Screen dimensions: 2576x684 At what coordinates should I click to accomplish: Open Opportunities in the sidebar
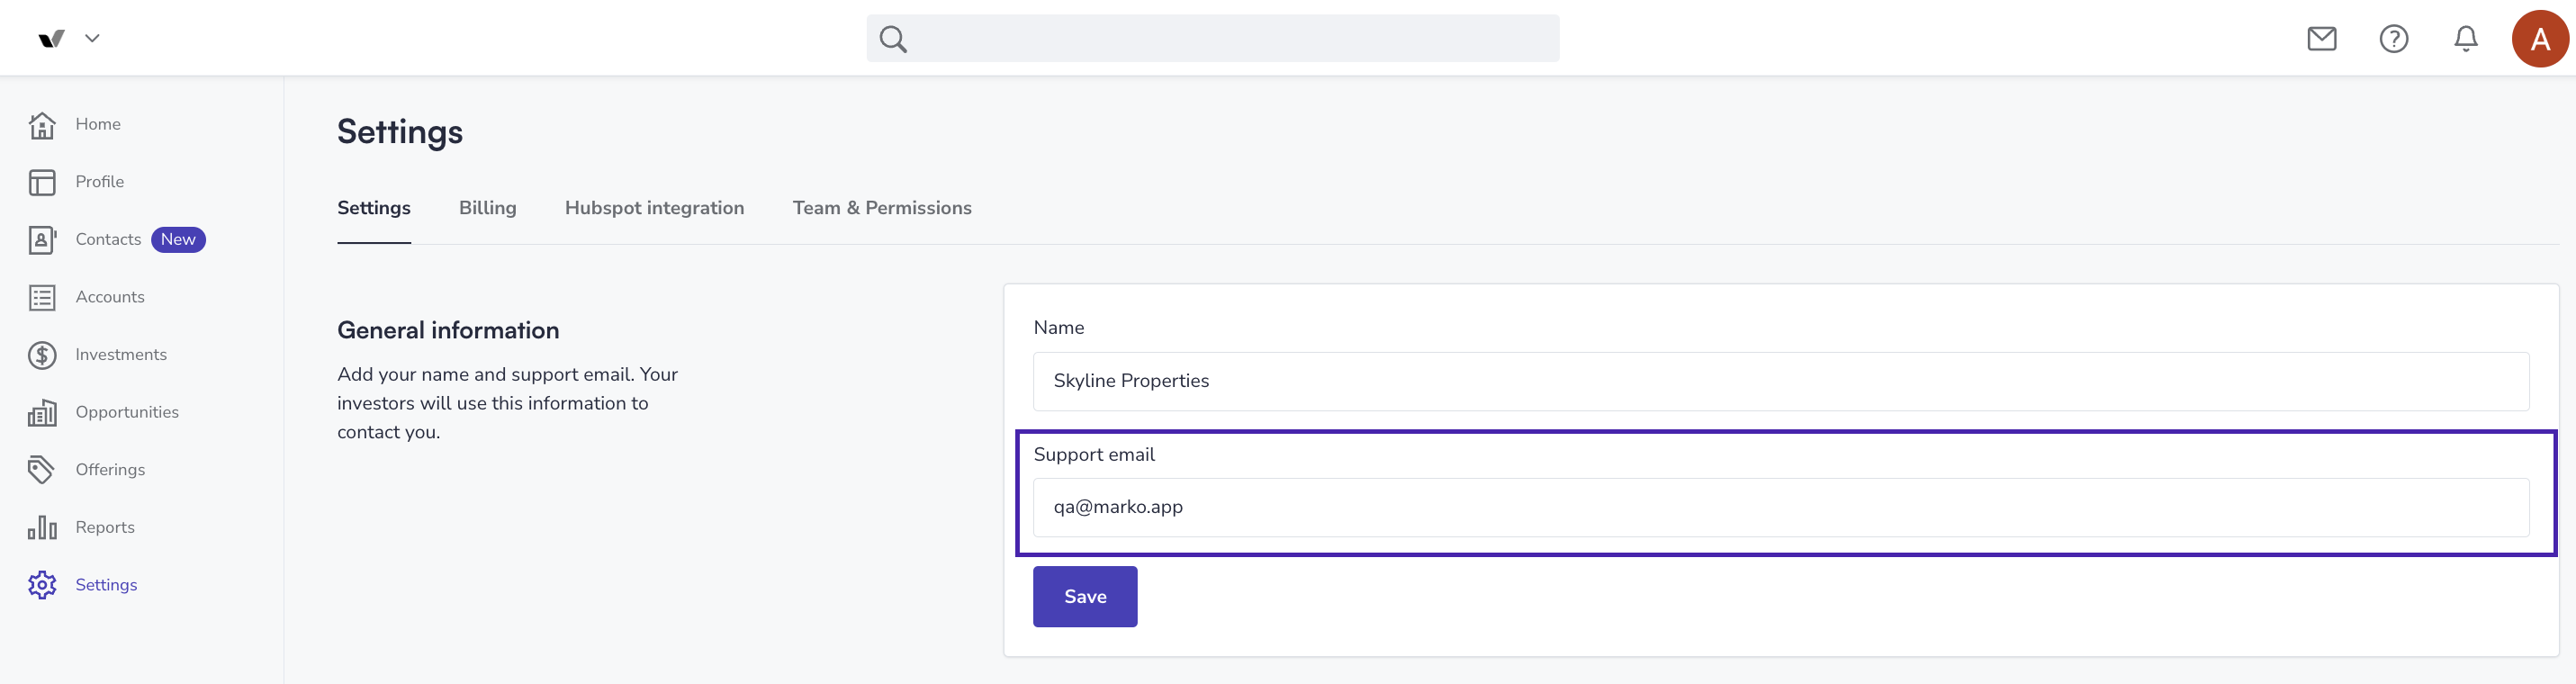click(127, 412)
